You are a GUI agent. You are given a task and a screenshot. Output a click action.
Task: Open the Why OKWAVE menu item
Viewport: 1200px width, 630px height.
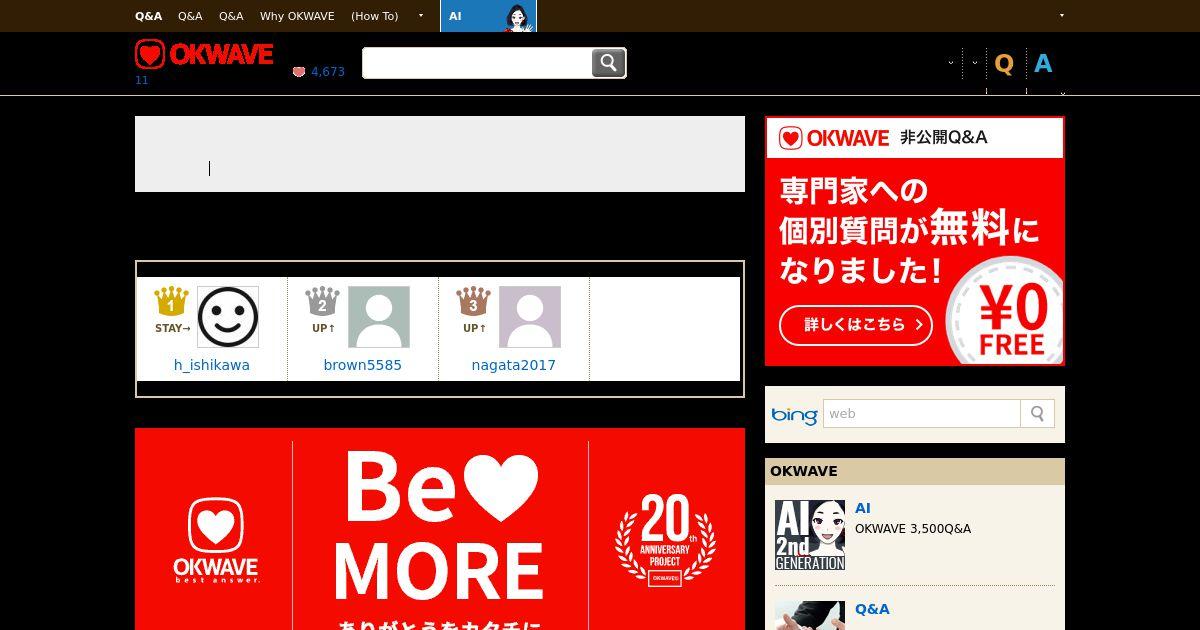(x=297, y=16)
